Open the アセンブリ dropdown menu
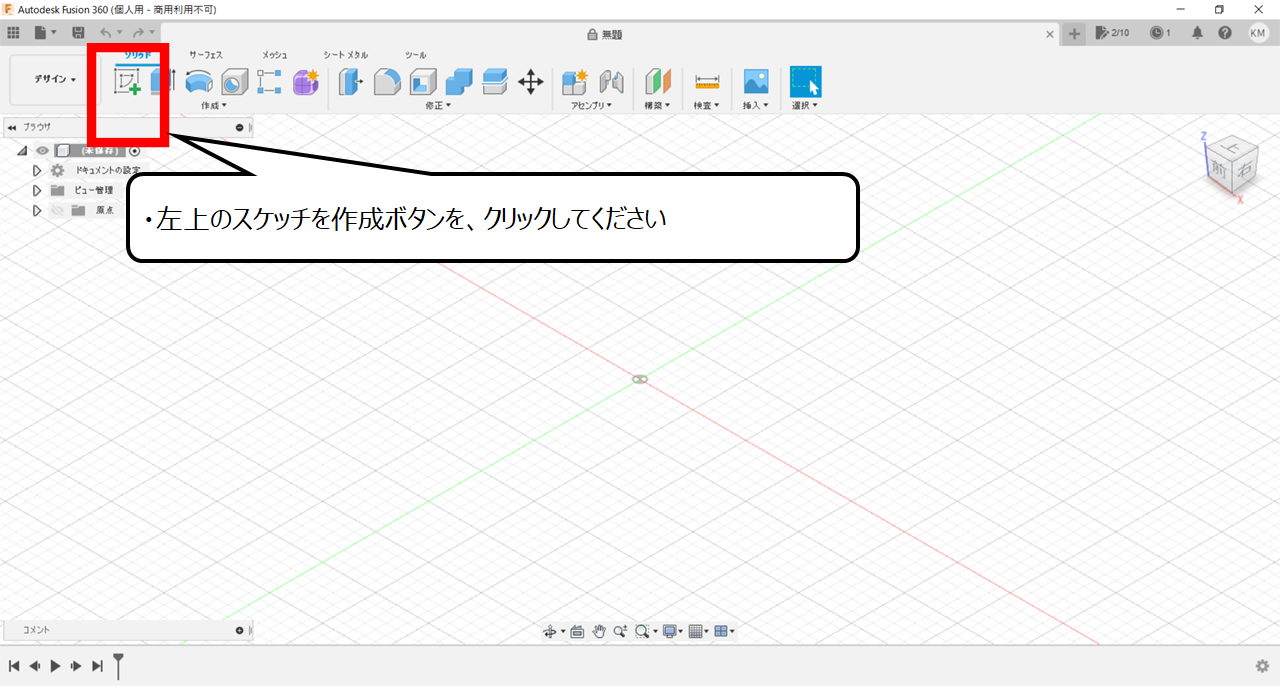The height and width of the screenshot is (686, 1280). 591,105
